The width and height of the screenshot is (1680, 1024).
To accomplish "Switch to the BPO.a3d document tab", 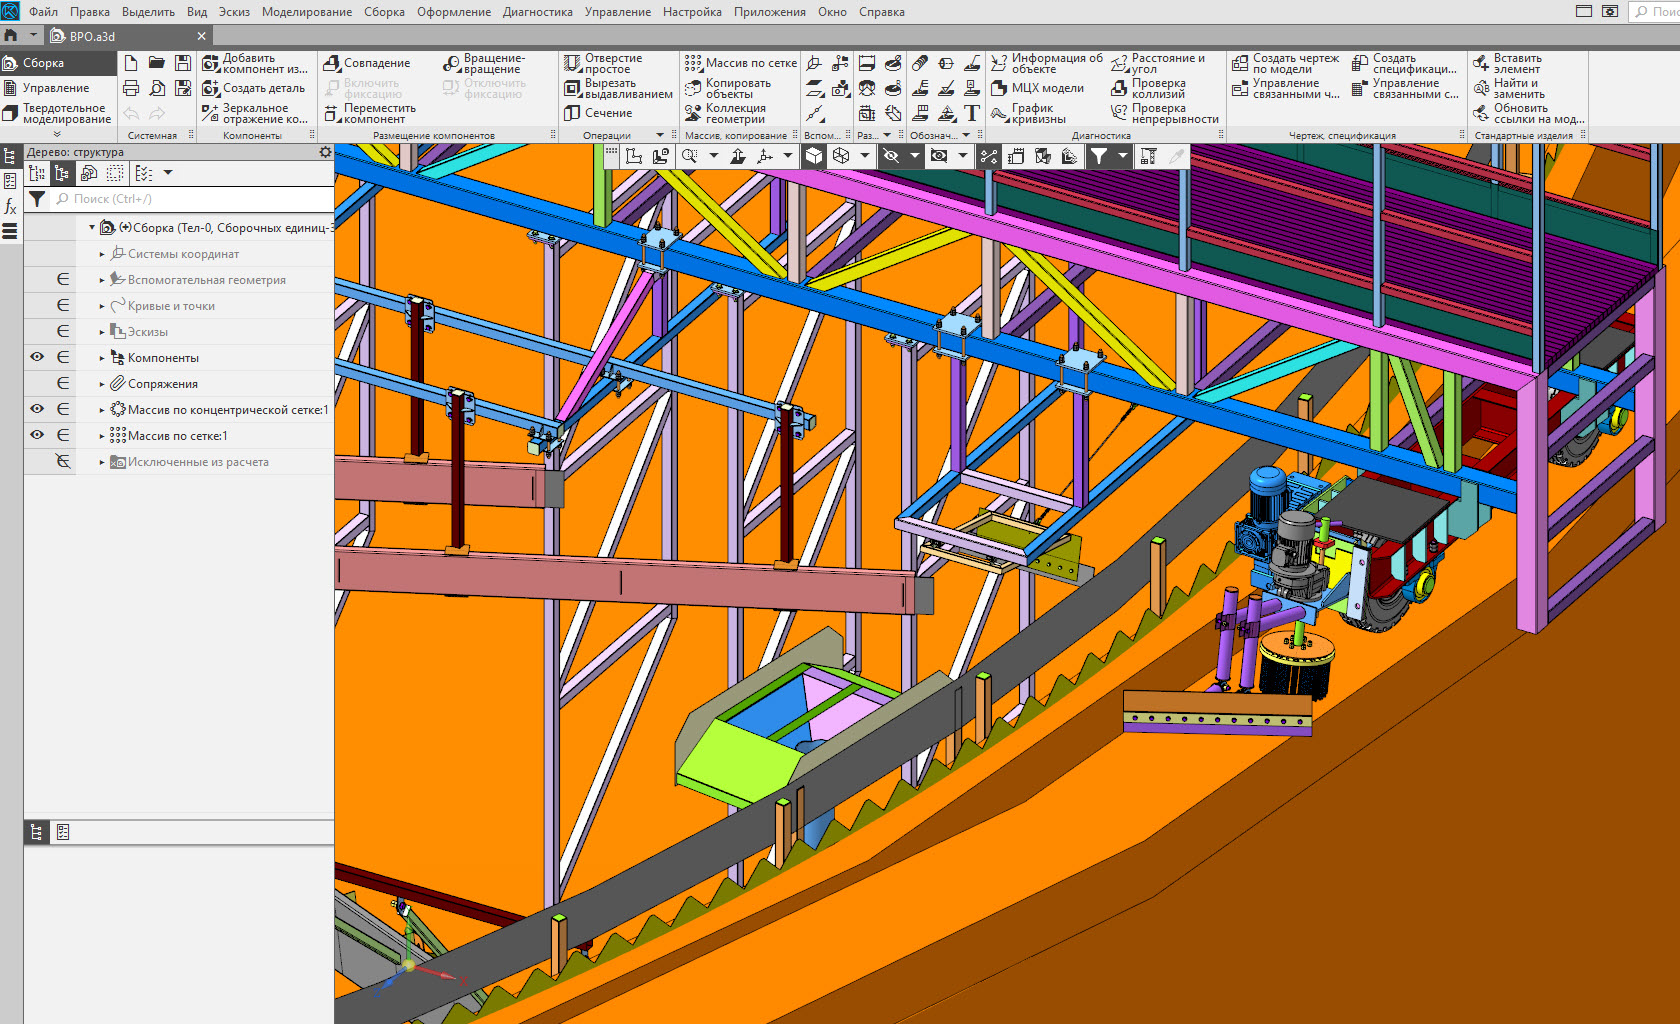I will pos(92,36).
